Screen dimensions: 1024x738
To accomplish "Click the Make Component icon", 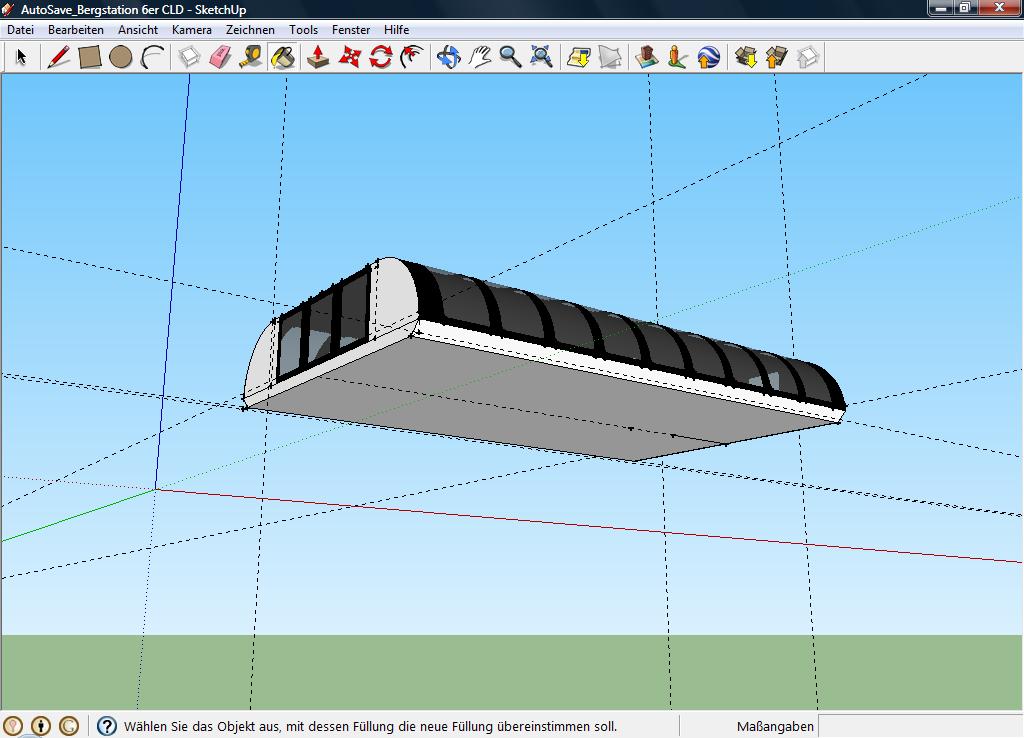I will point(189,57).
